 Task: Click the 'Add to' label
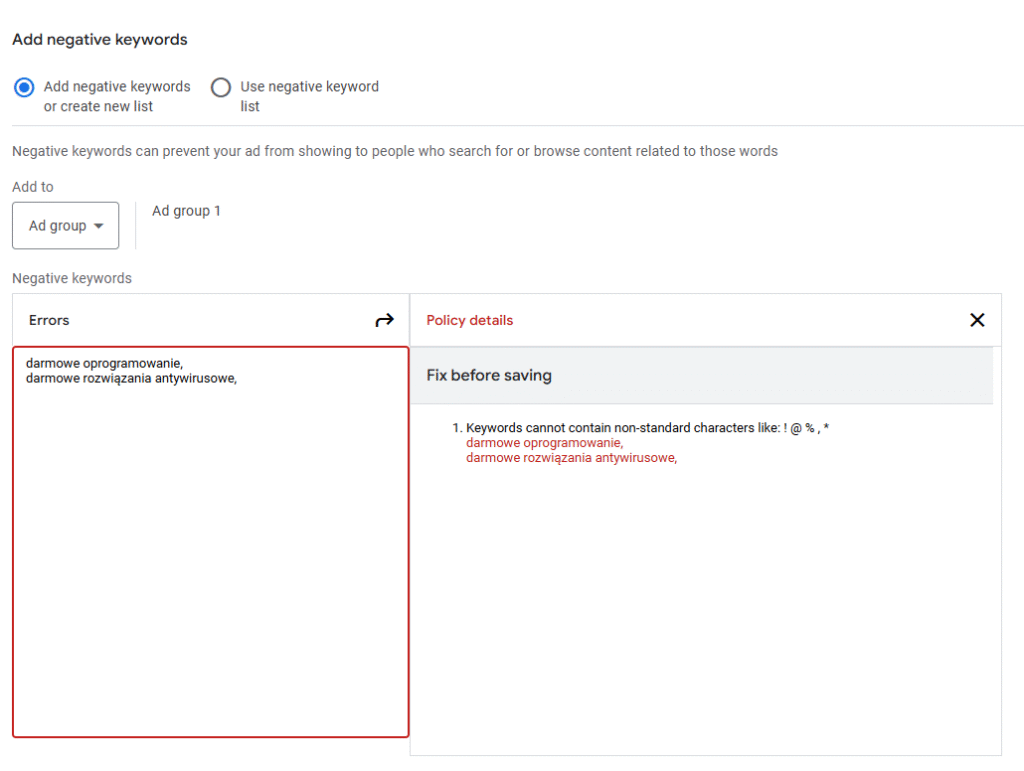point(33,187)
